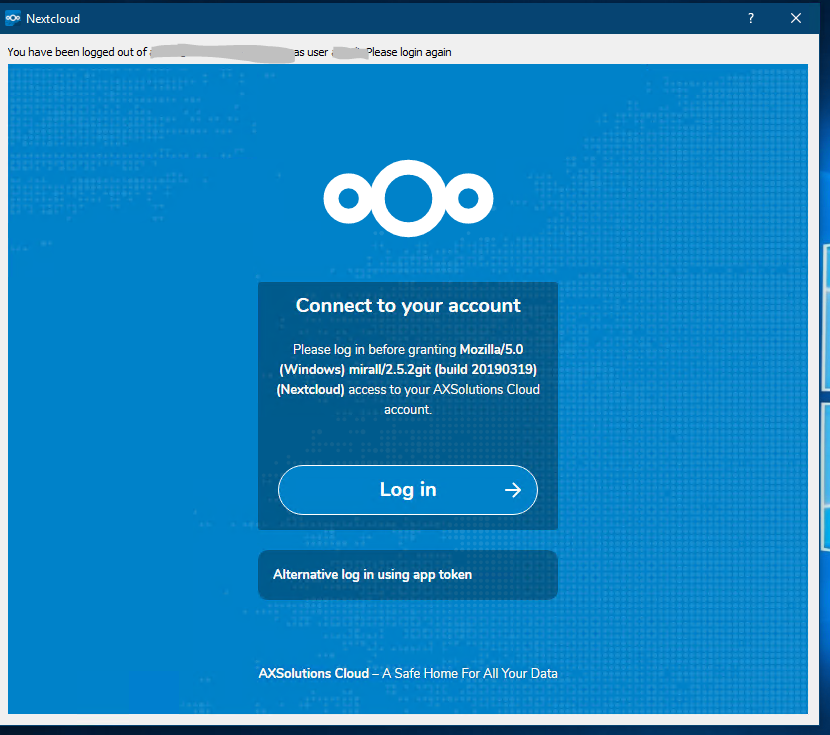The image size is (830, 735).
Task: Close the Nextcloud login window
Action: (x=796, y=19)
